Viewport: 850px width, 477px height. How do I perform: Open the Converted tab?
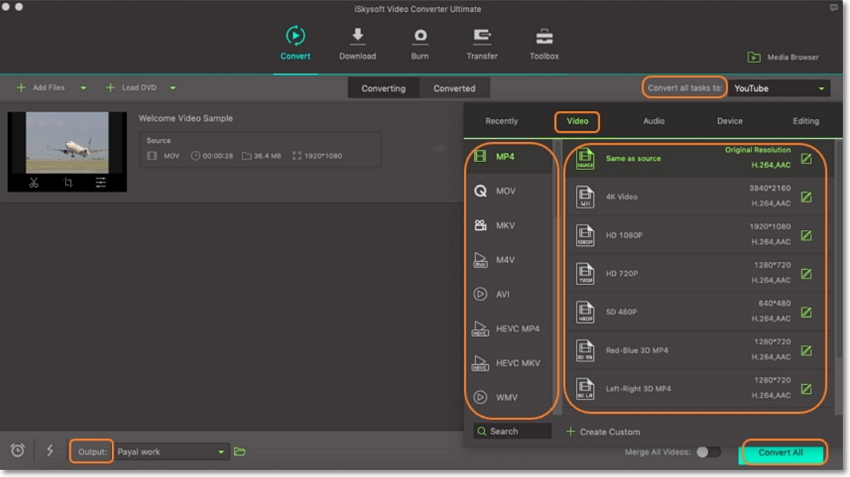coord(454,88)
